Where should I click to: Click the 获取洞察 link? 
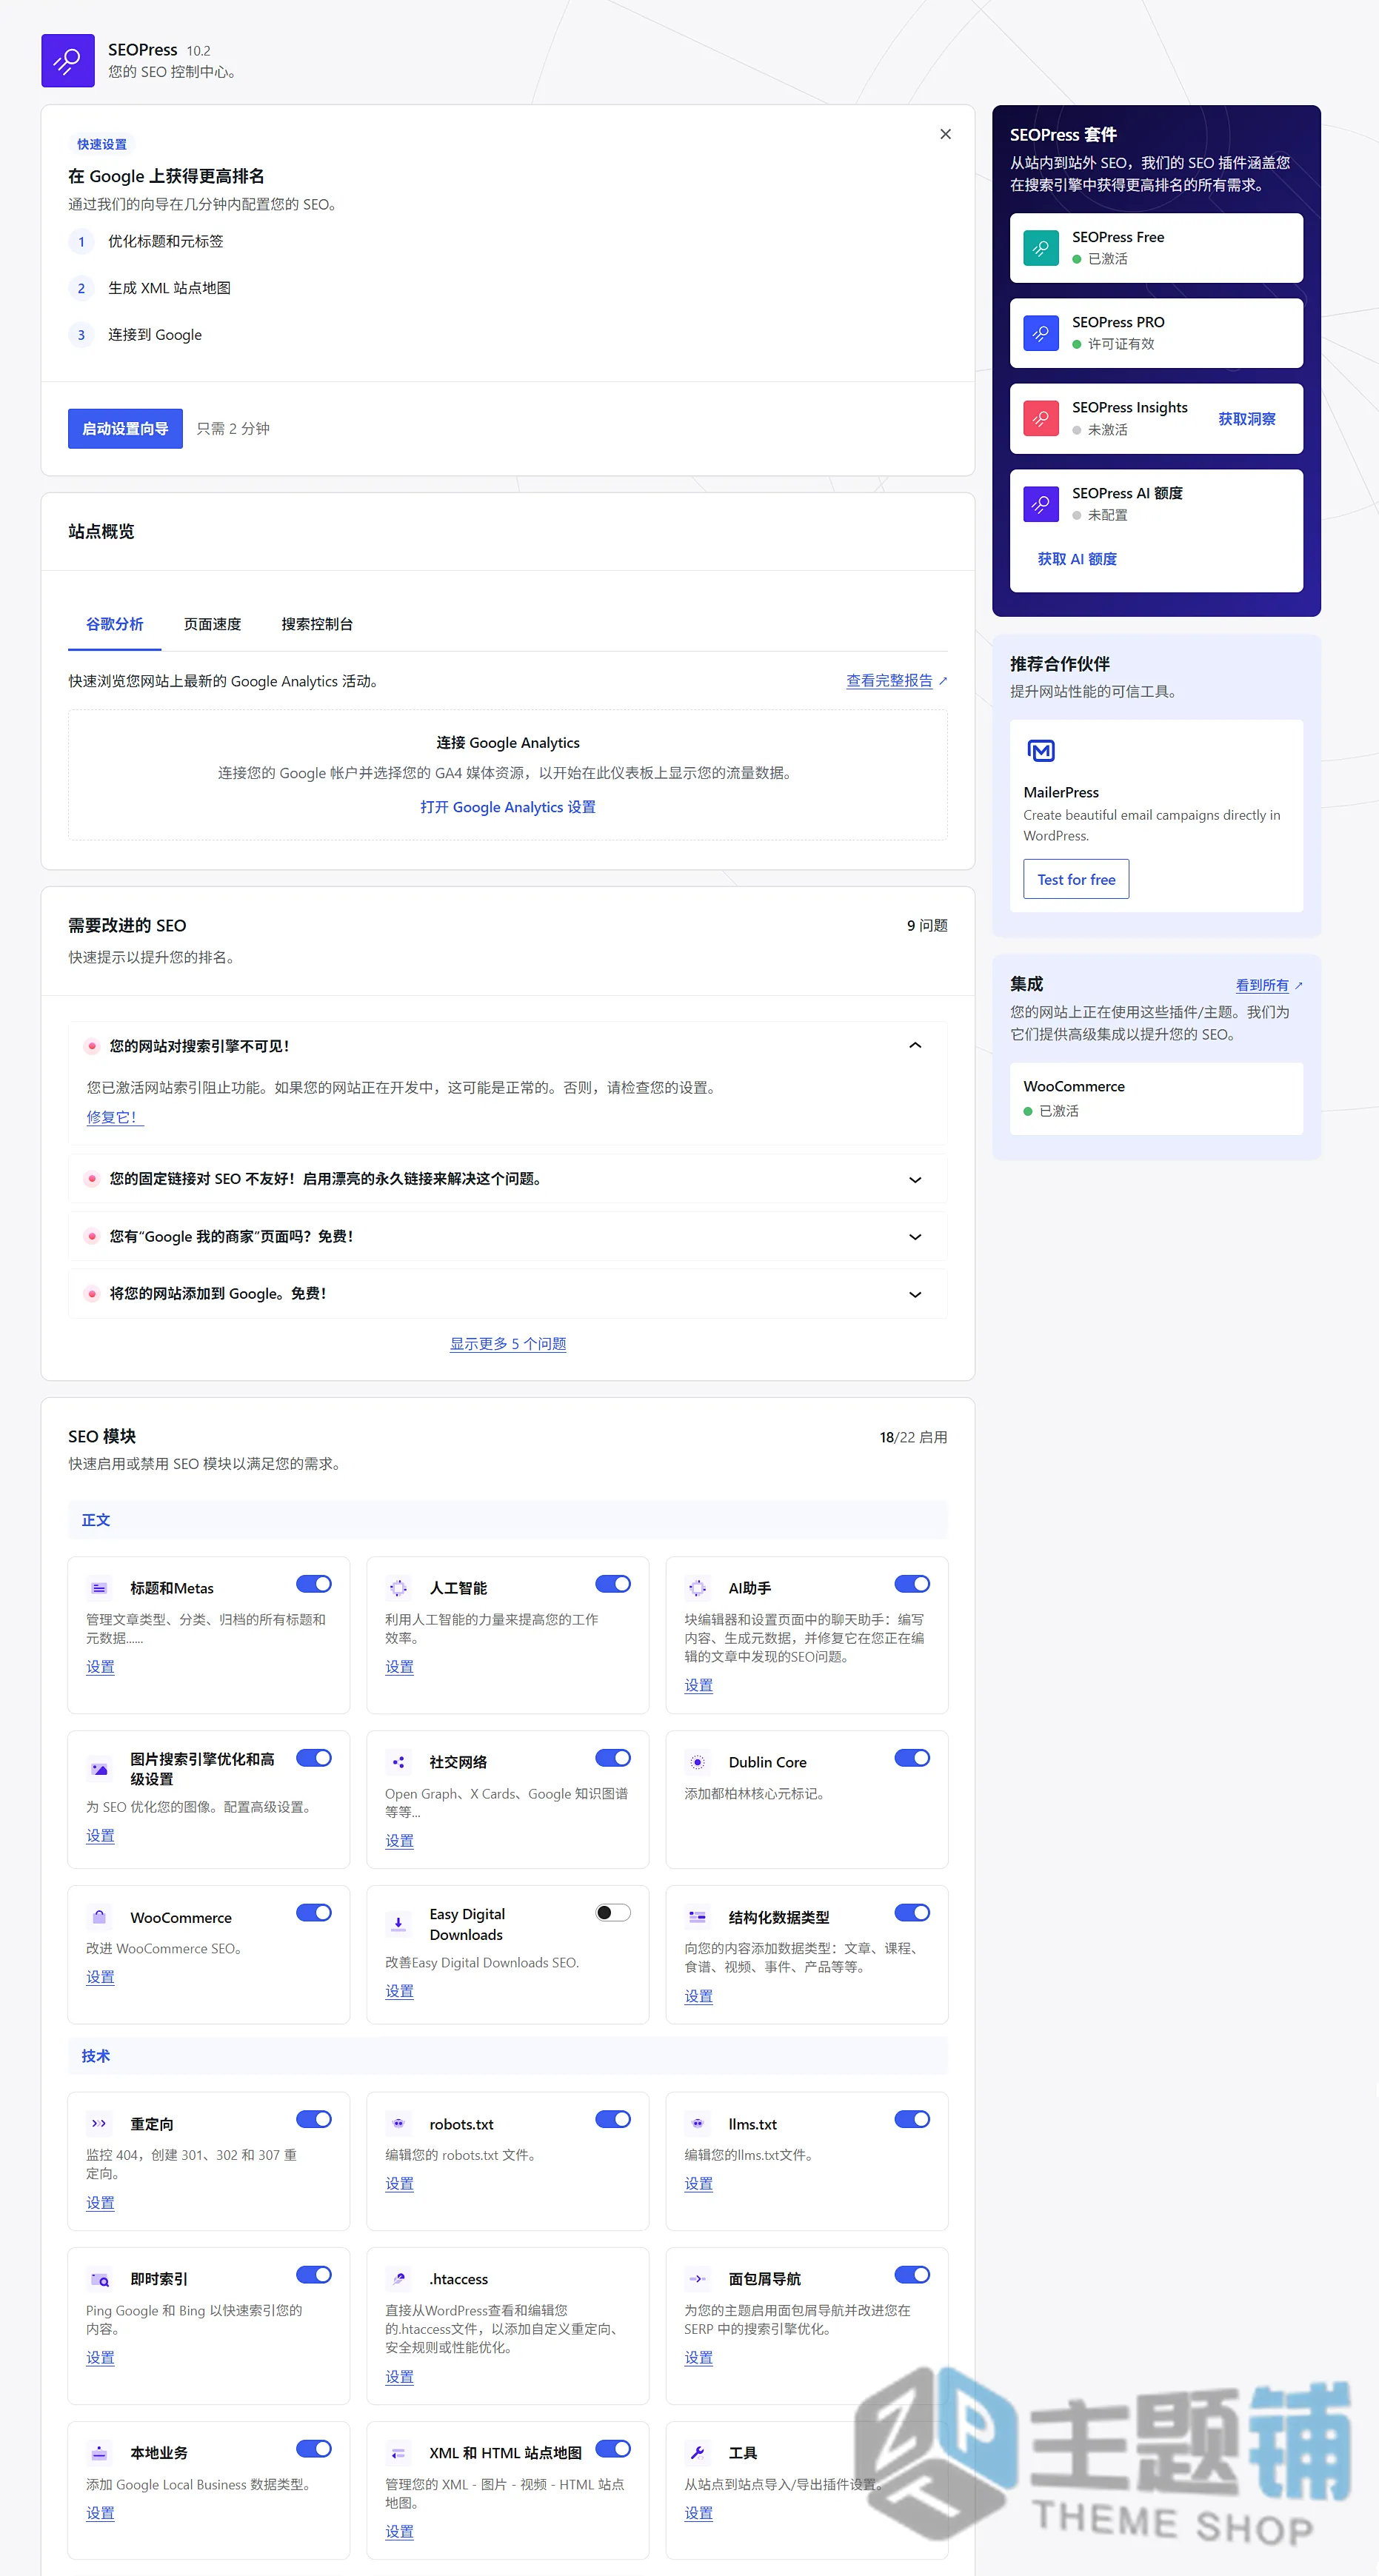click(x=1247, y=419)
